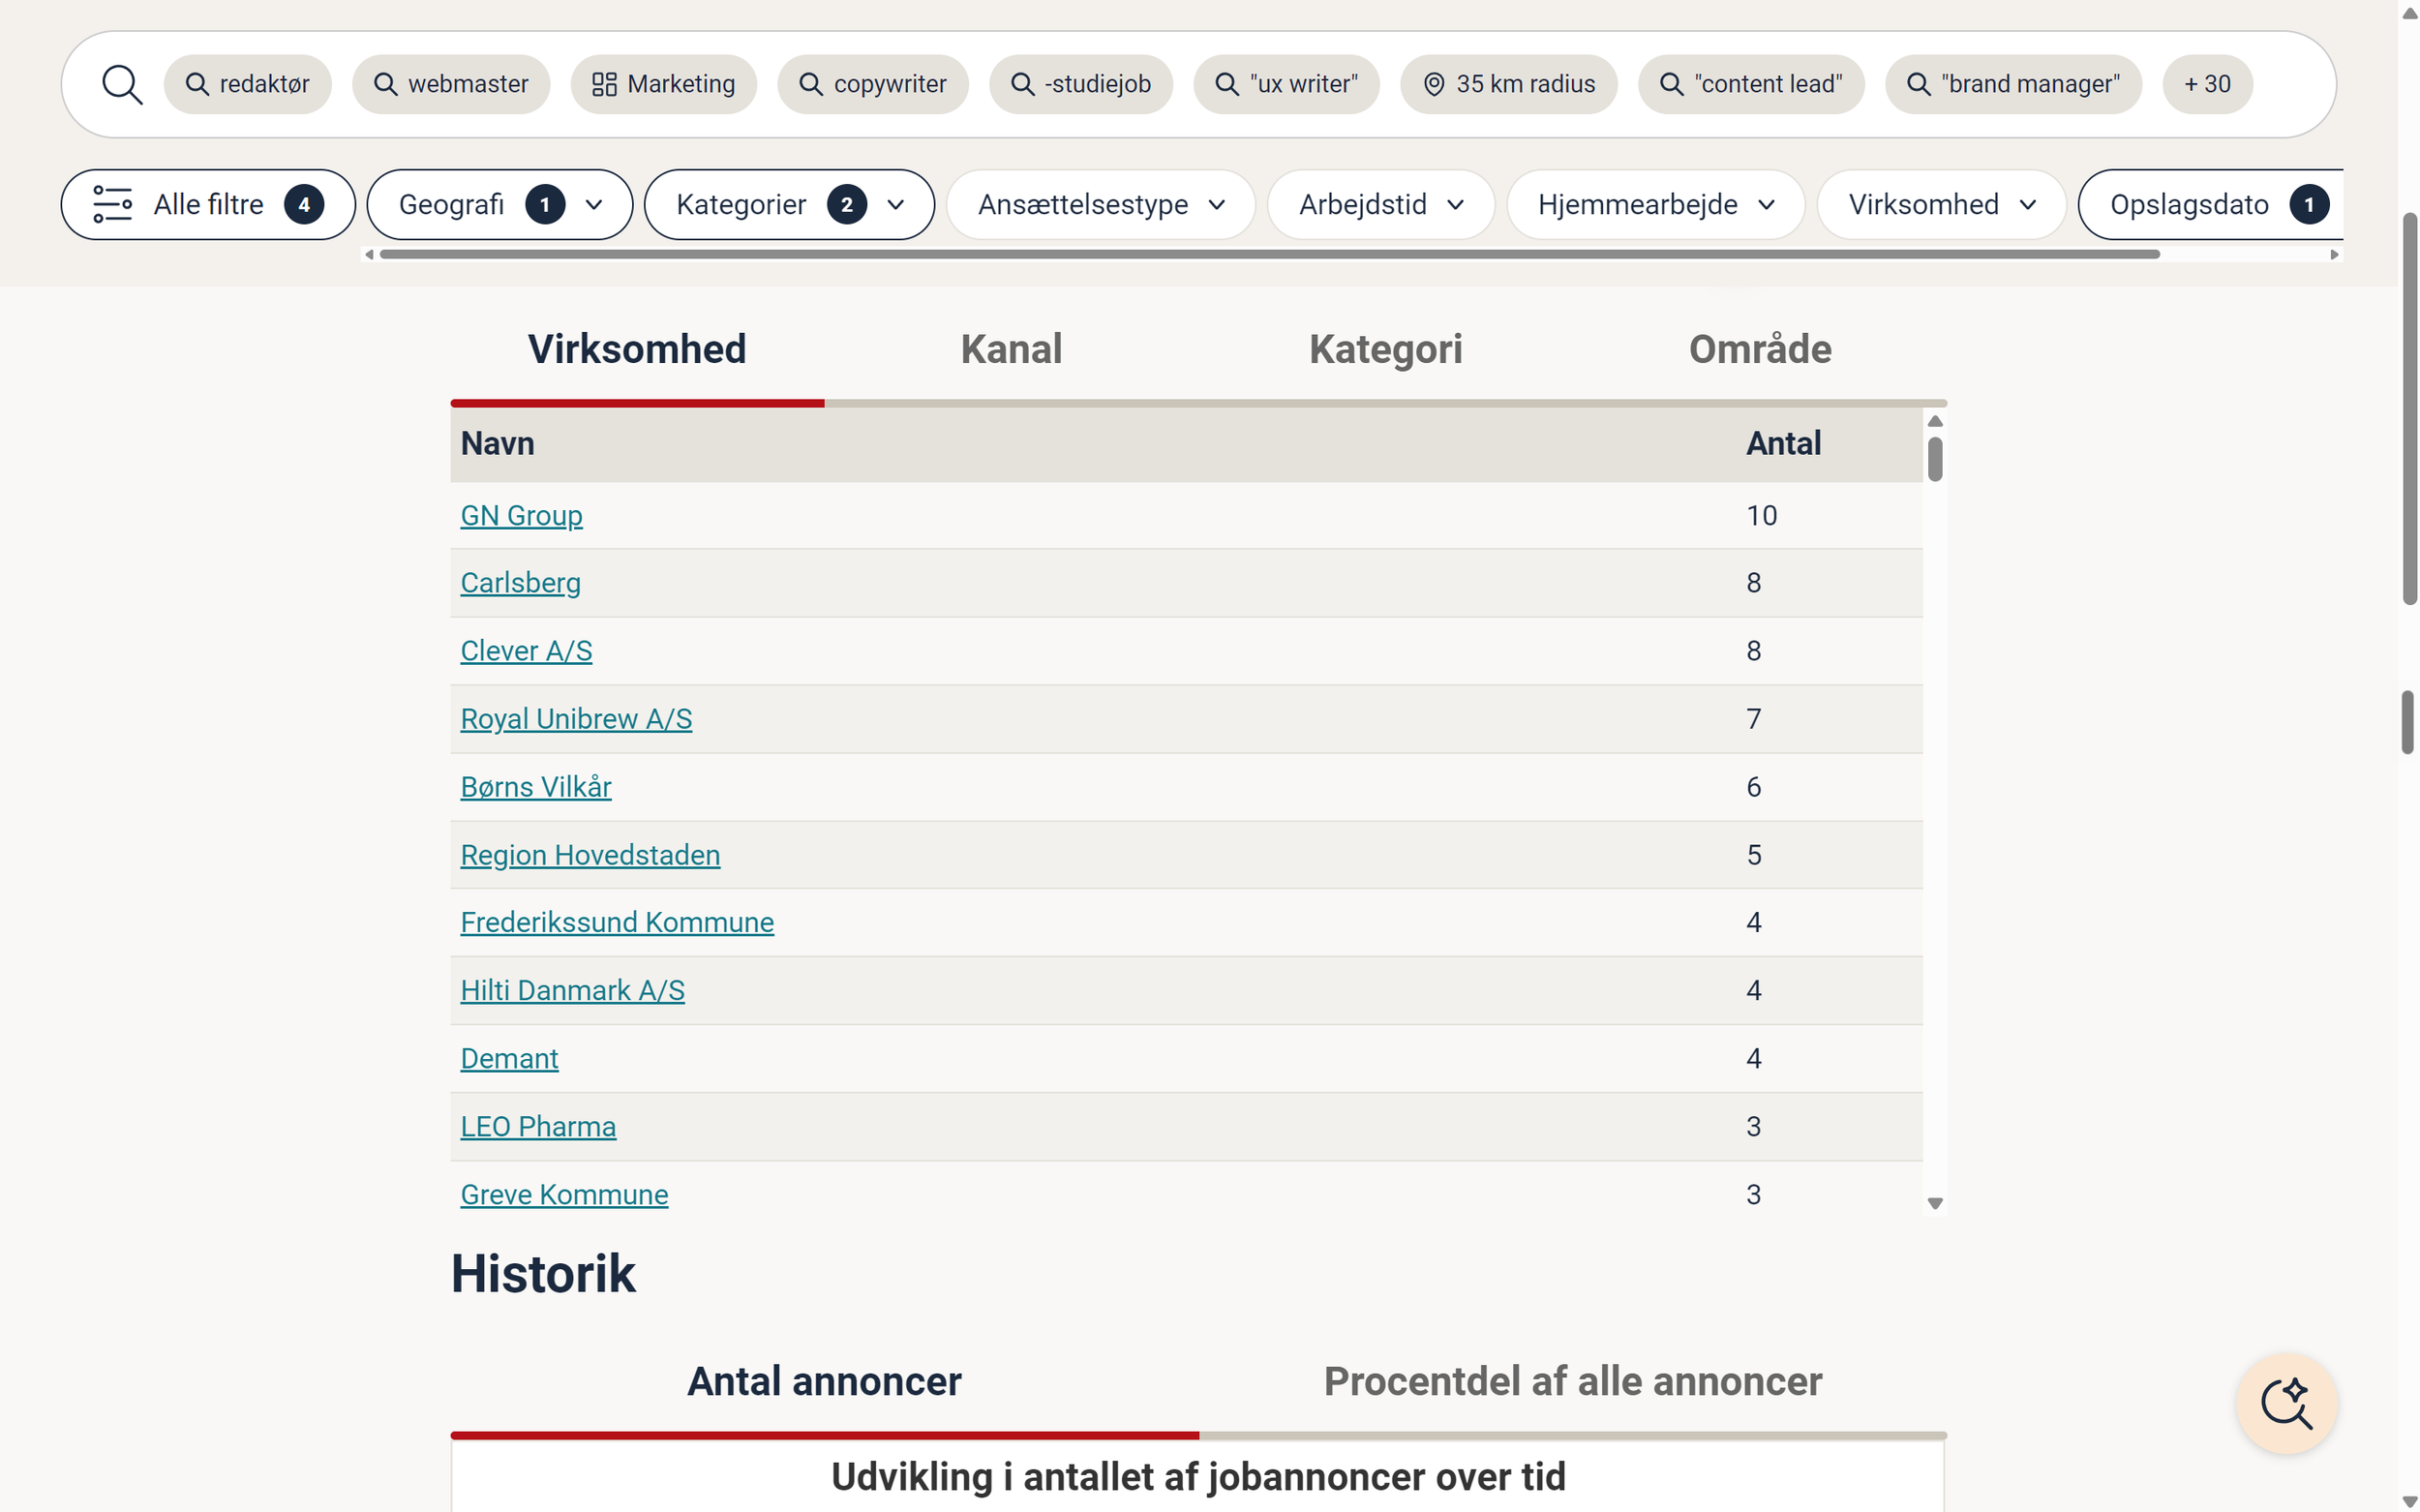Image resolution: width=2420 pixels, height=1512 pixels.
Task: Open the Børns Vilkår link
Action: tap(536, 787)
